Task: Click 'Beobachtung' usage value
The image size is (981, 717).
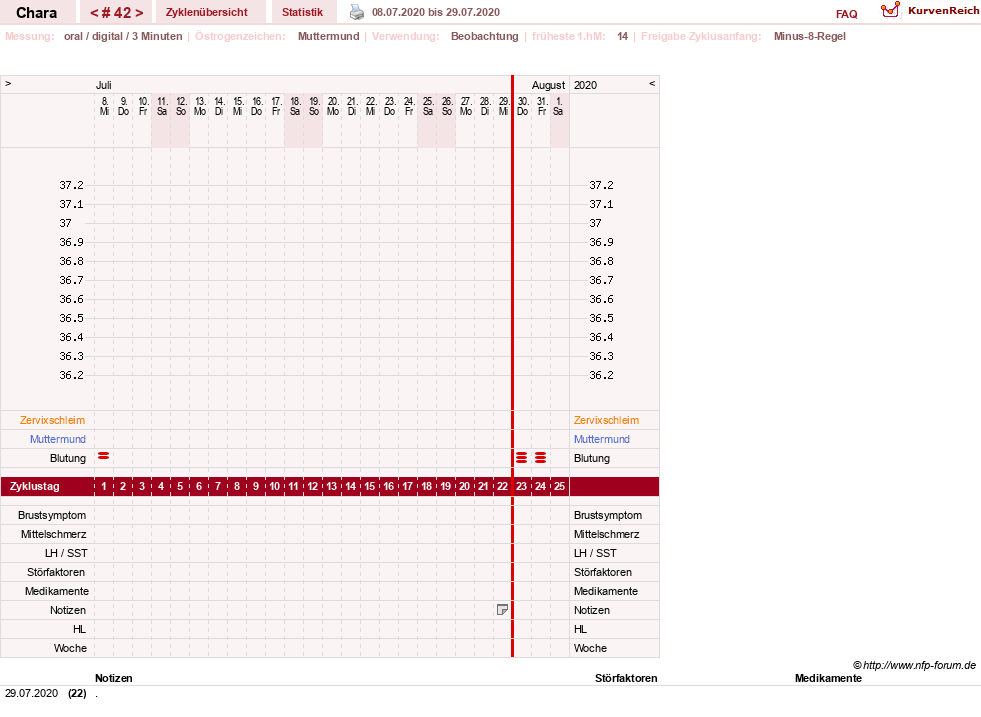Action: [x=485, y=36]
